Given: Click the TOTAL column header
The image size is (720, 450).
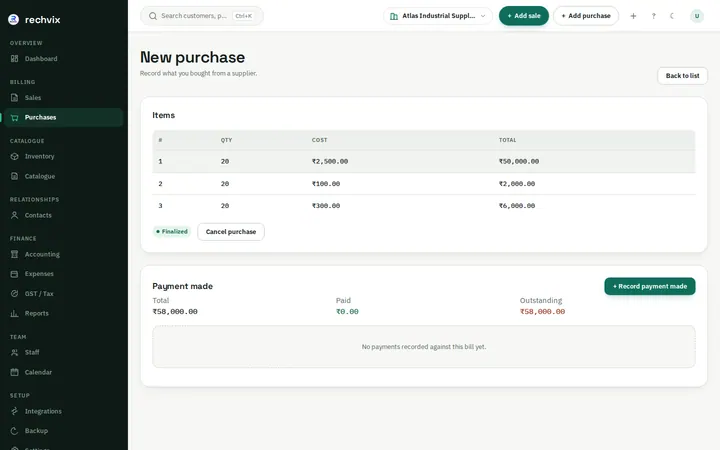Looking at the screenshot, I should coord(507,140).
